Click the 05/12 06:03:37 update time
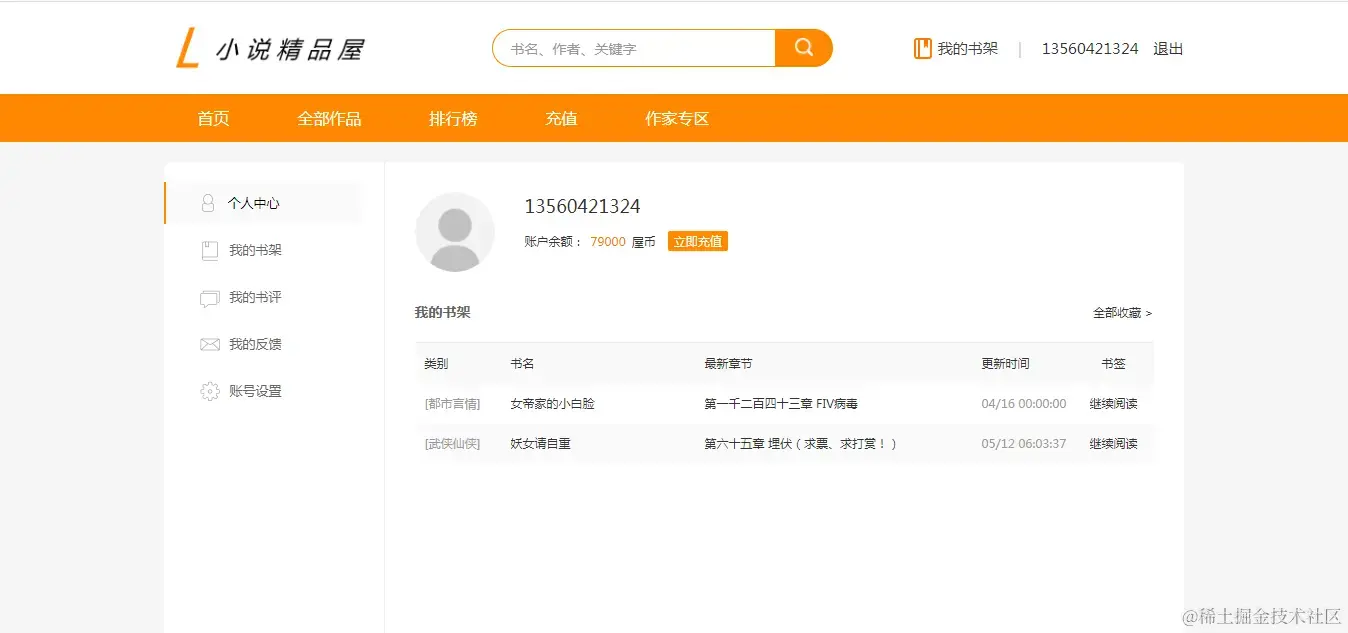Viewport: 1348px width, 633px height. click(x=1024, y=443)
